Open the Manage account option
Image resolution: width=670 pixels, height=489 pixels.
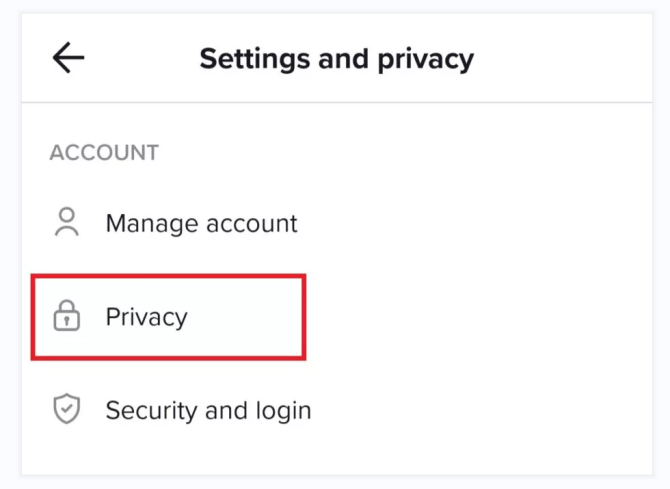tap(337, 223)
